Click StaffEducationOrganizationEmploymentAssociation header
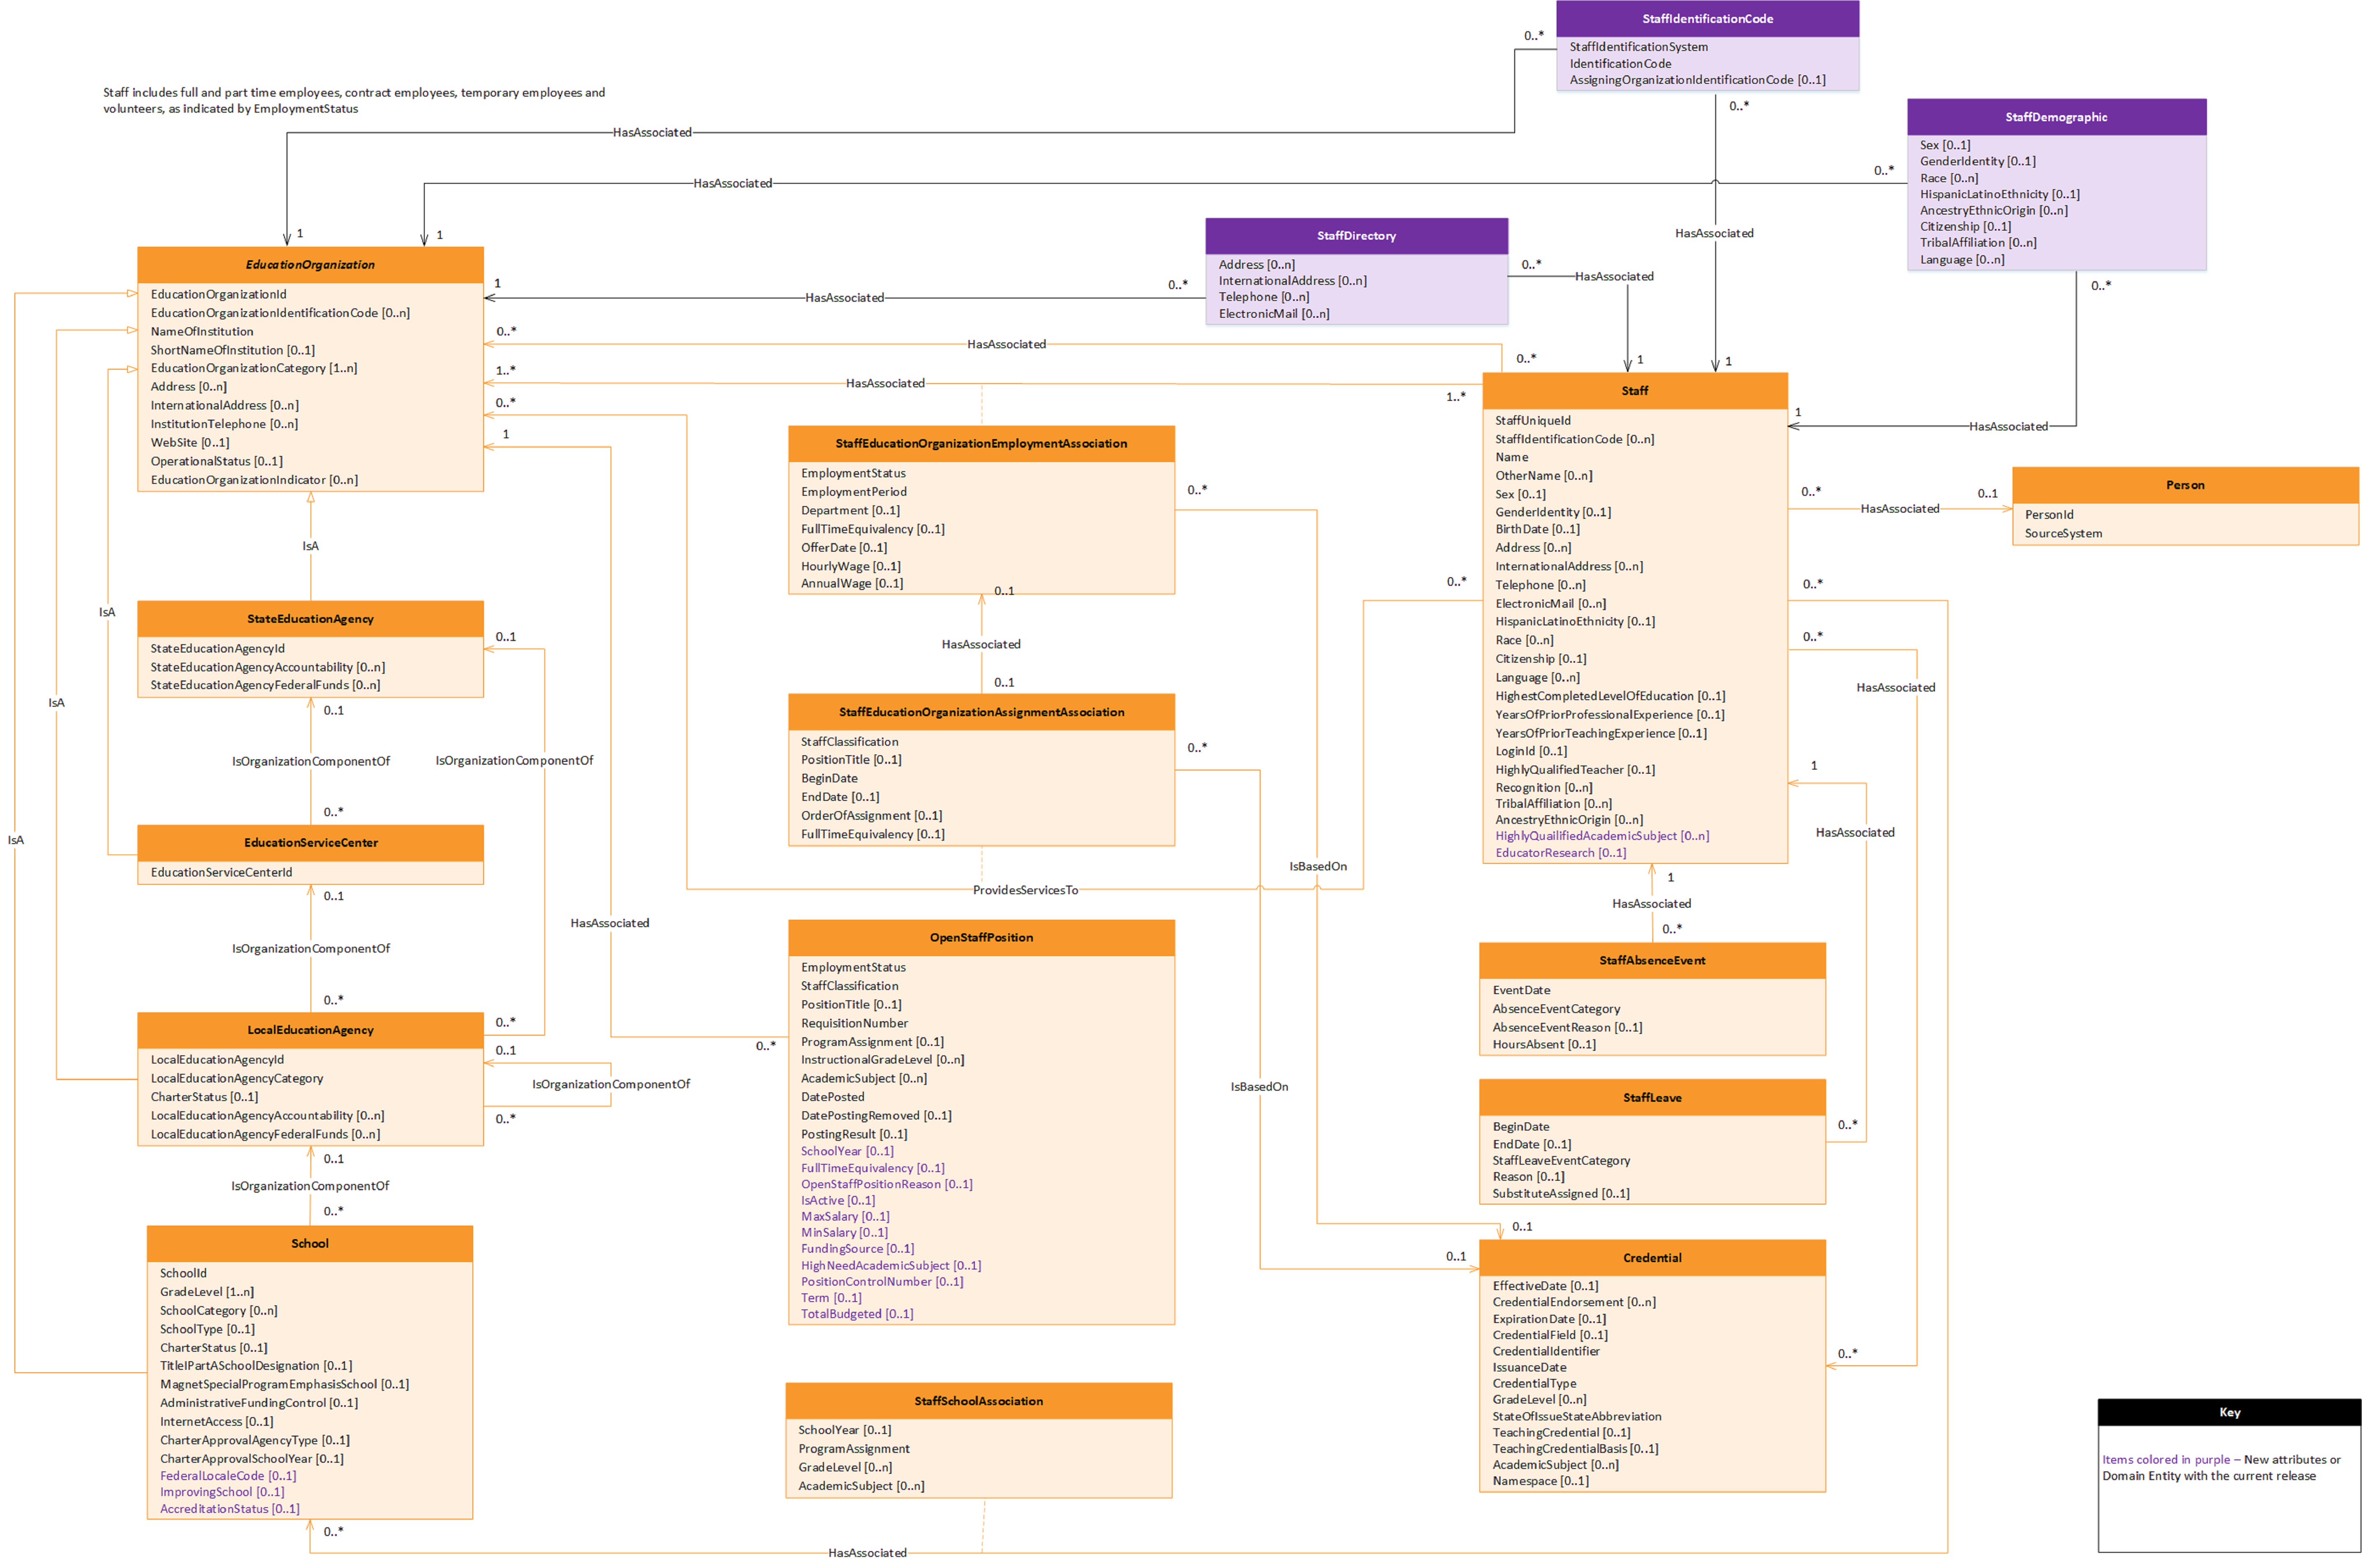 (x=980, y=444)
